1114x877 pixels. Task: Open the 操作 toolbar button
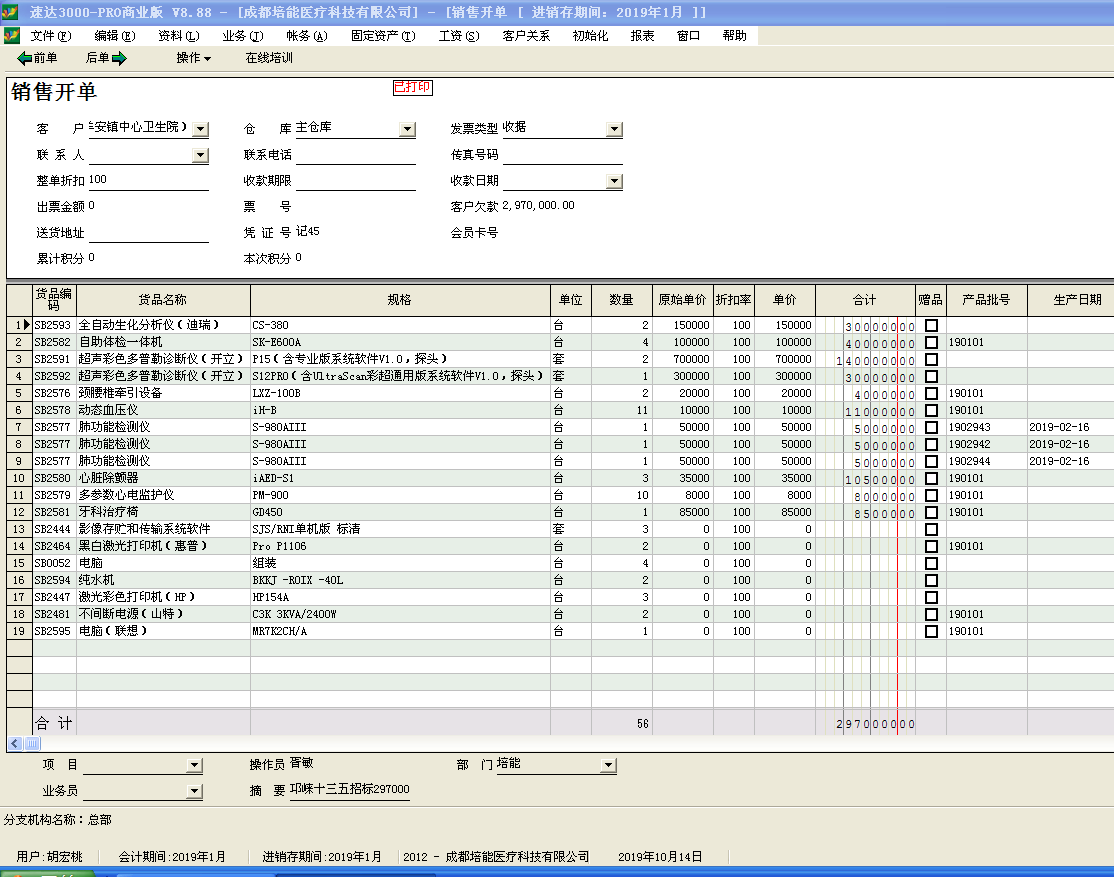pos(193,58)
